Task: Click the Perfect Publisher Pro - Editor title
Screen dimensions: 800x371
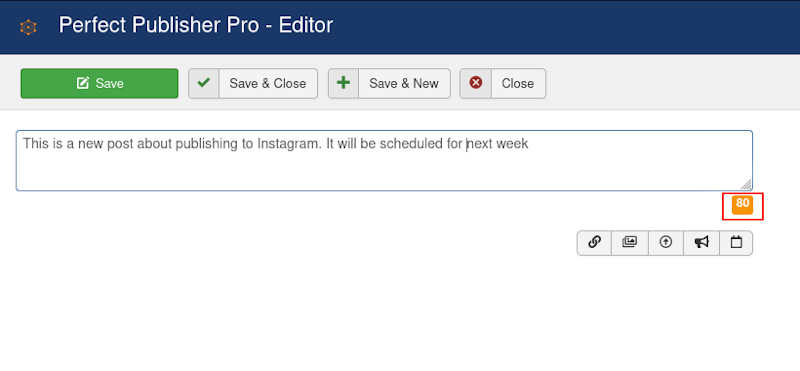Action: (x=196, y=25)
